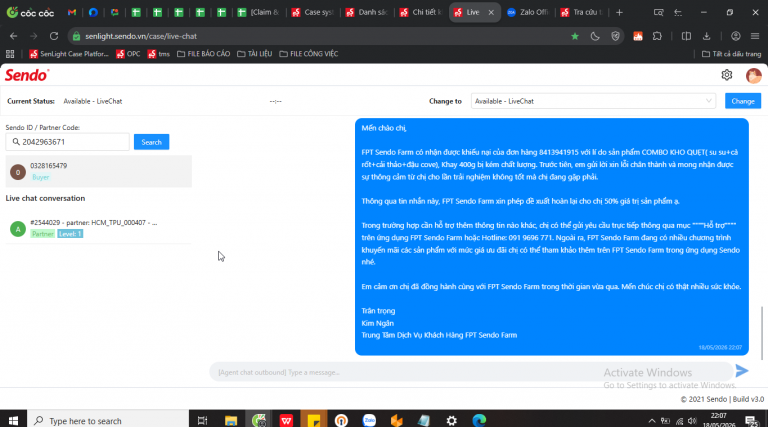Show hidden system tray icons

click(x=651, y=421)
